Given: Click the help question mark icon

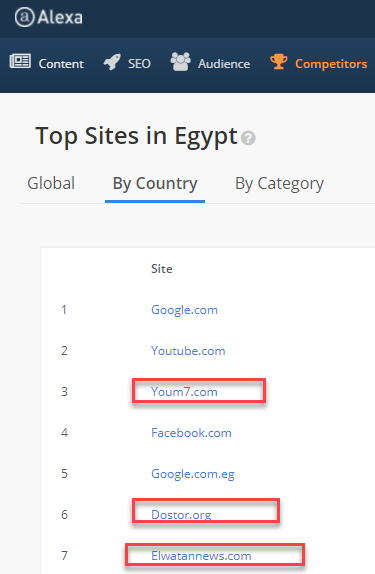Looking at the screenshot, I should [248, 138].
